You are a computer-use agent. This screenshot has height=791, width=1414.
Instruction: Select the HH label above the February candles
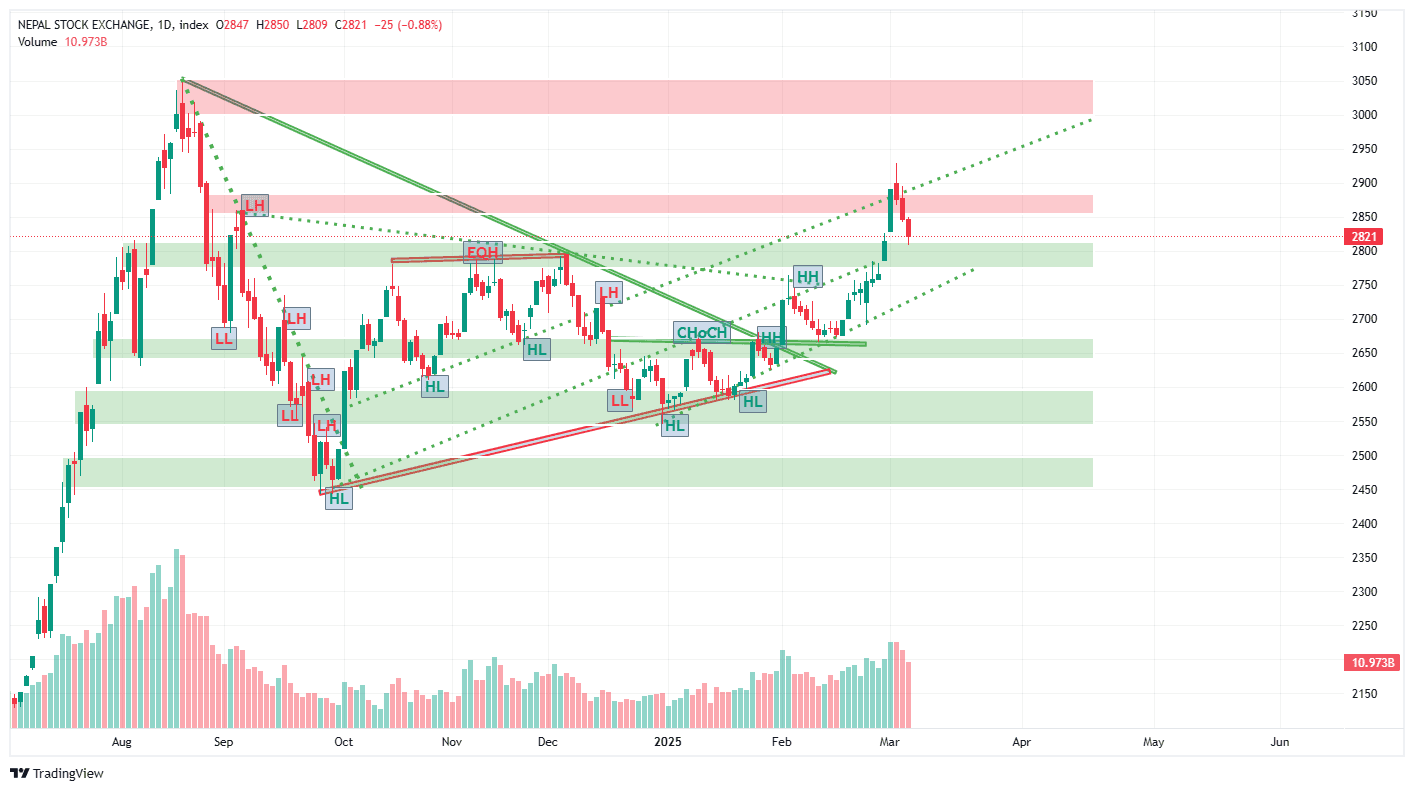point(808,277)
